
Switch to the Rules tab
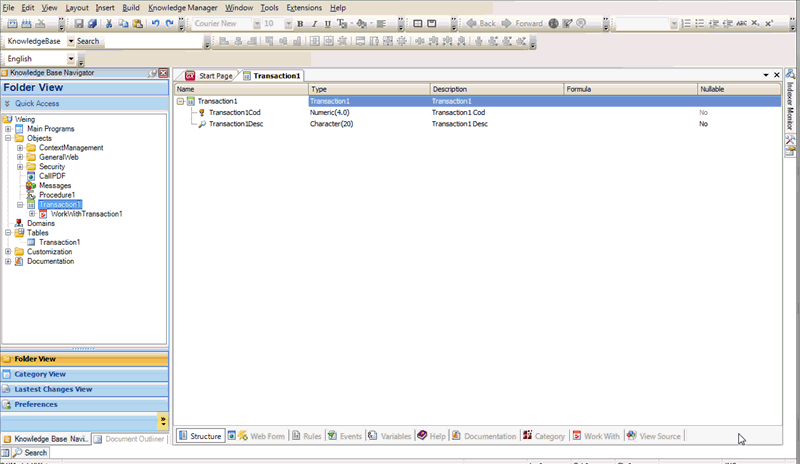point(307,436)
